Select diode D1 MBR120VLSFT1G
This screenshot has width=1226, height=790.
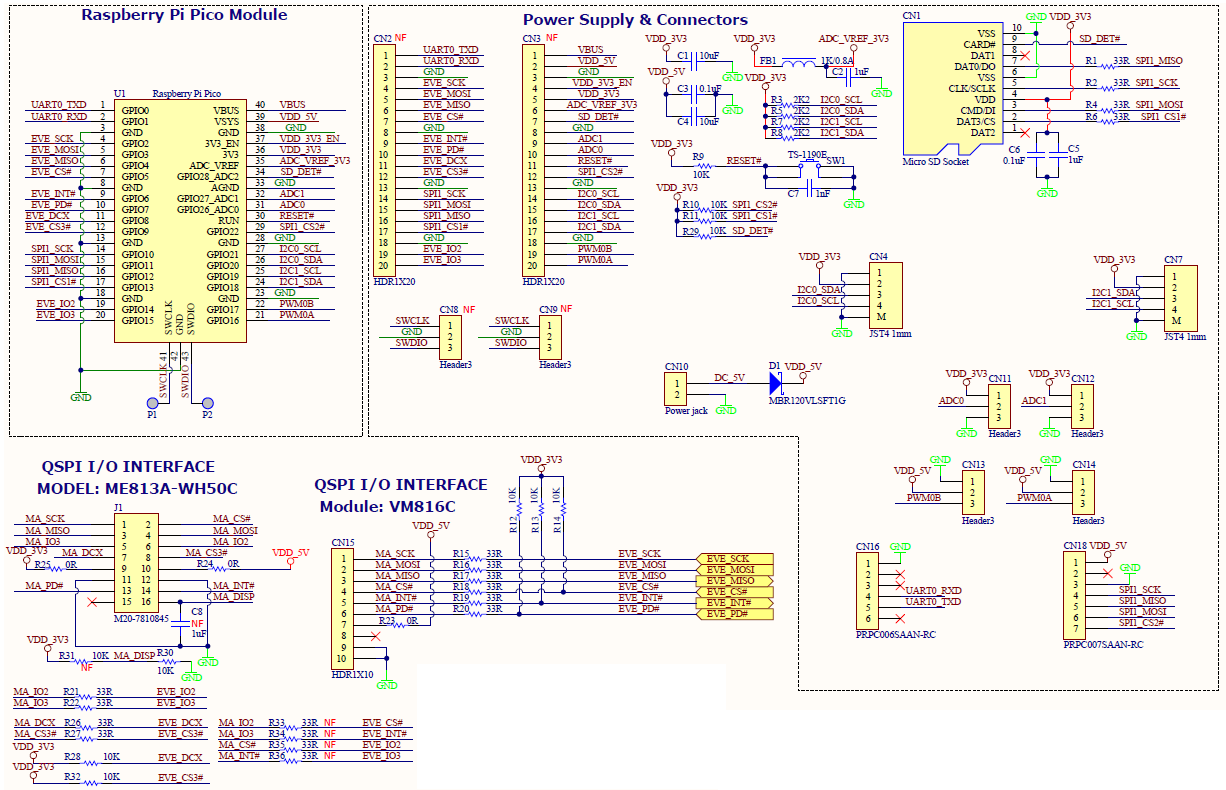776,381
